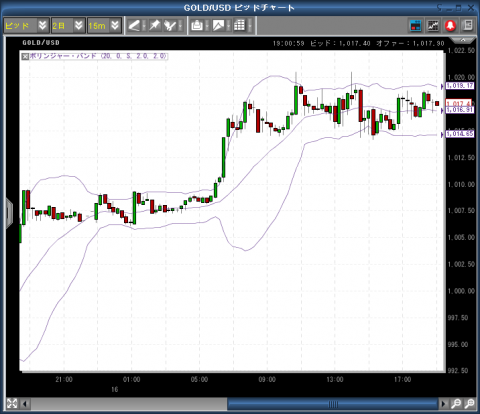
Task: Click the 09:00 time axis label
Action: point(267,380)
